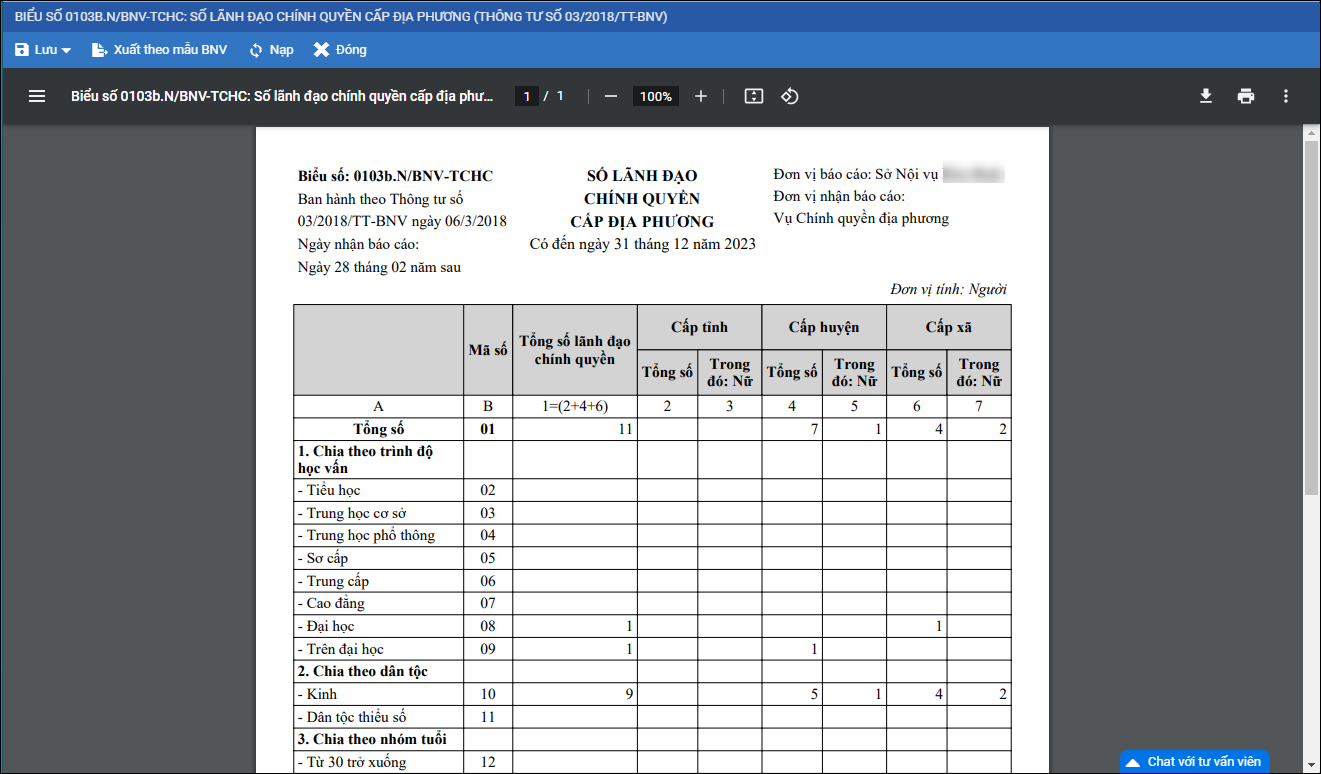1321x774 pixels.
Task: Click the Lưu save disk icon
Action: point(22,50)
